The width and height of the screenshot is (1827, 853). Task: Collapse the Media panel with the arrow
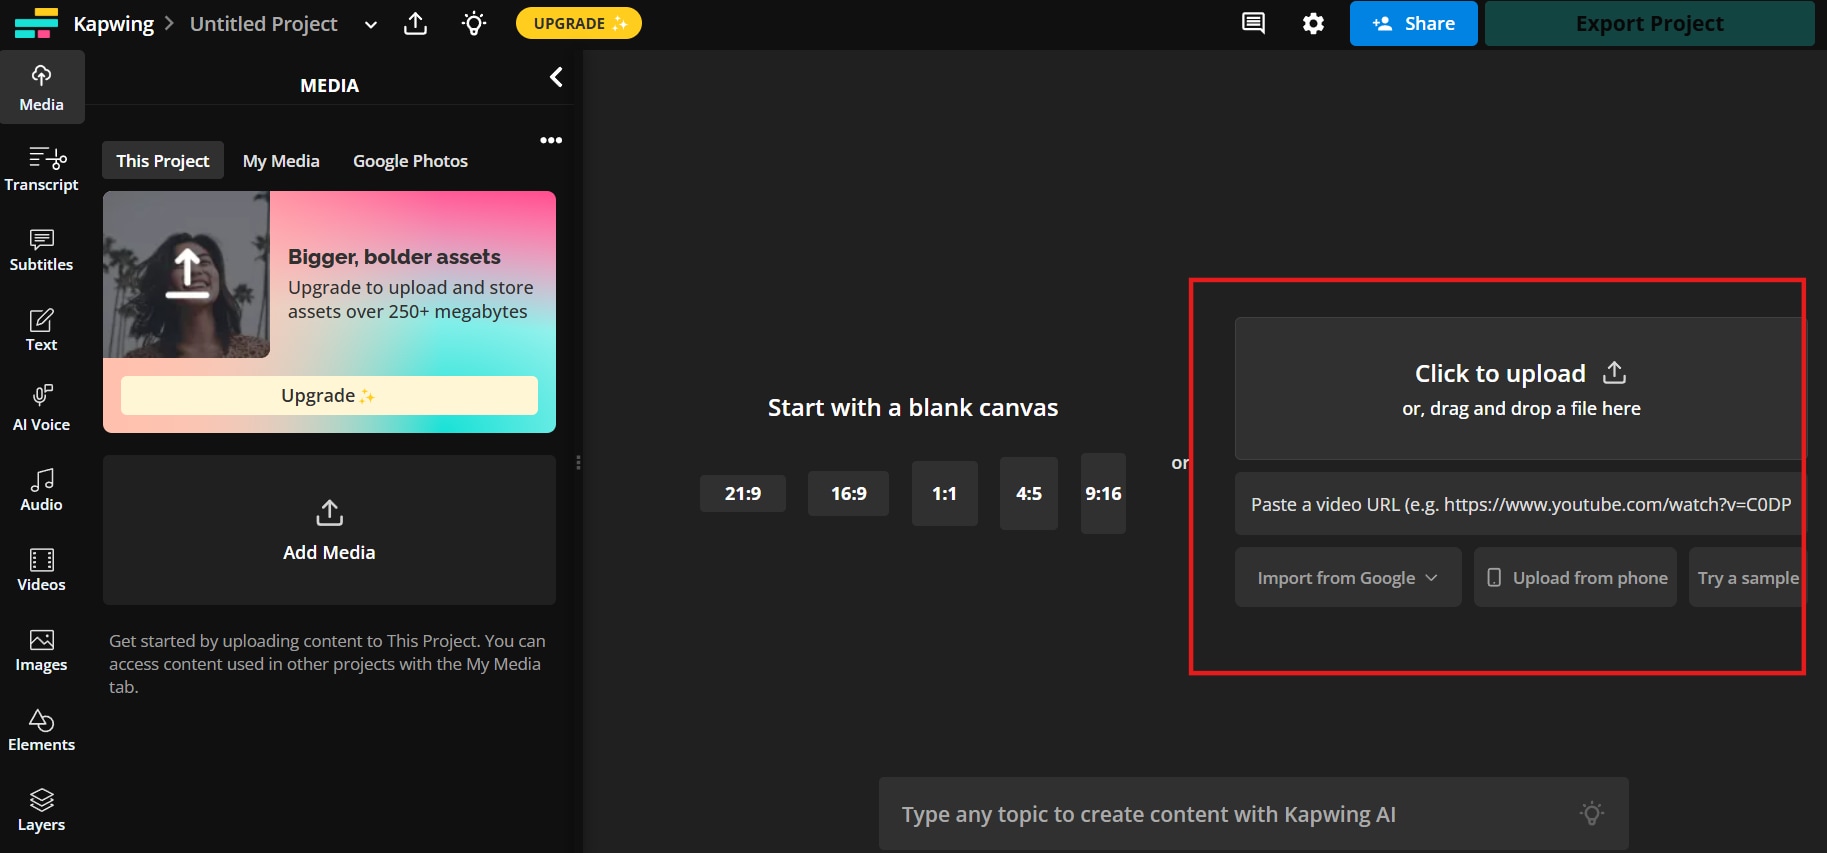[556, 77]
